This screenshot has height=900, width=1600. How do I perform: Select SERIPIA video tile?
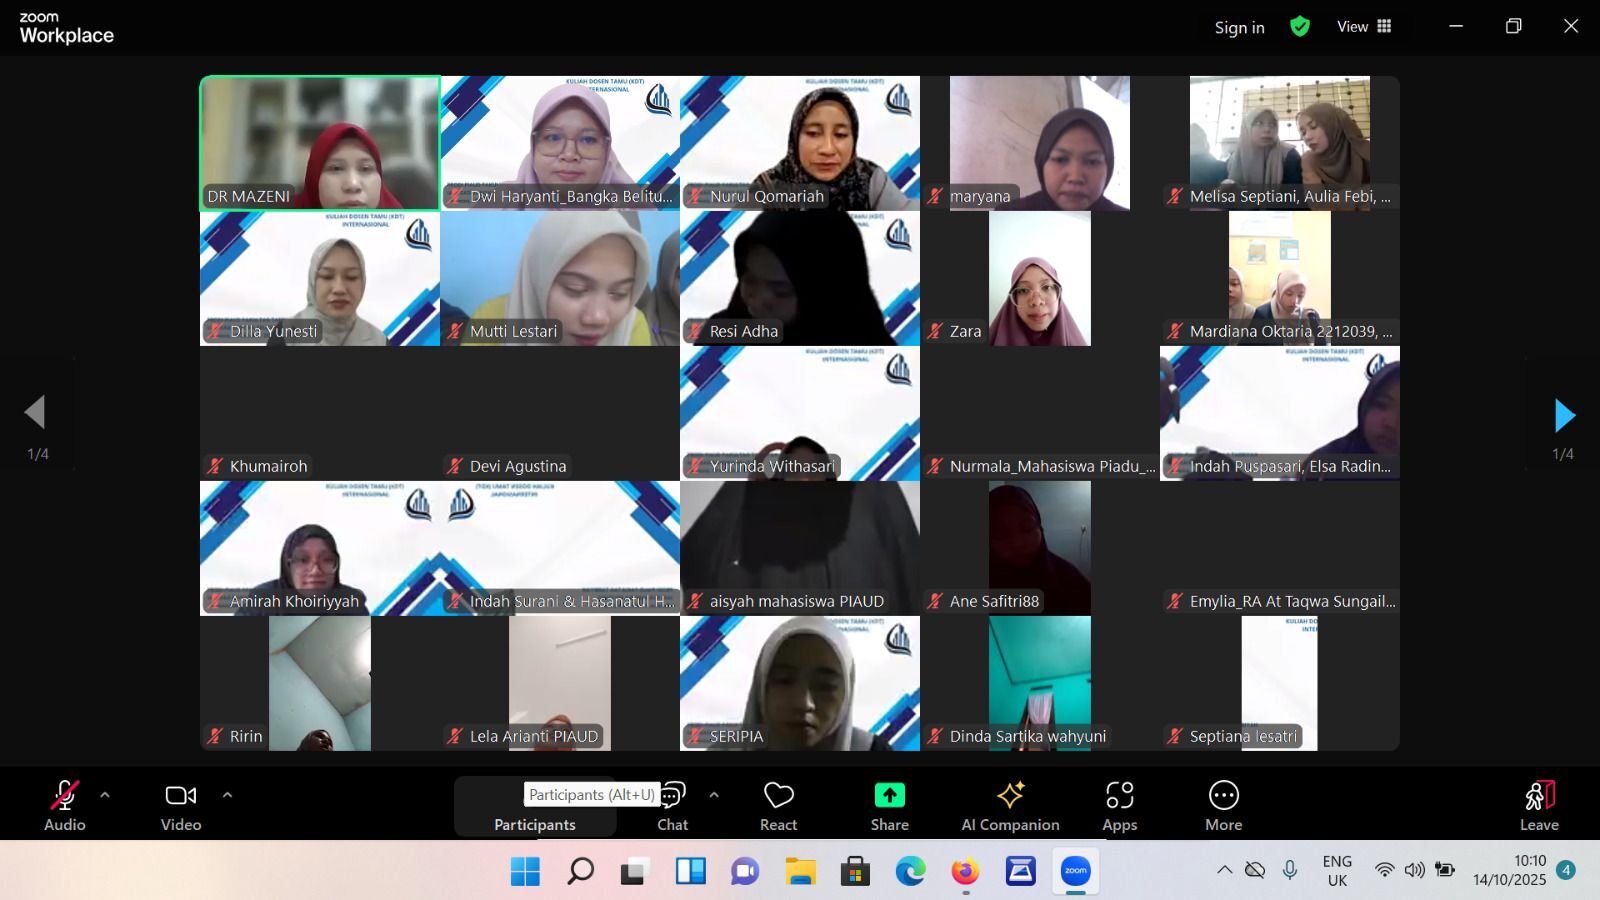pyautogui.click(x=800, y=683)
